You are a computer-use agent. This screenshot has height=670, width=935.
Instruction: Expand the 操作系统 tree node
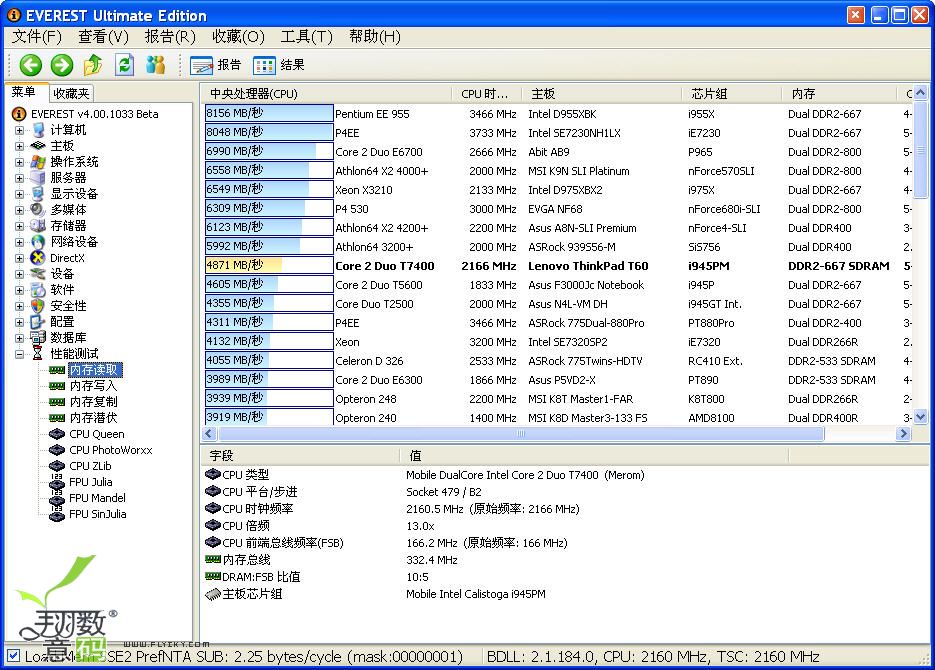(x=19, y=163)
